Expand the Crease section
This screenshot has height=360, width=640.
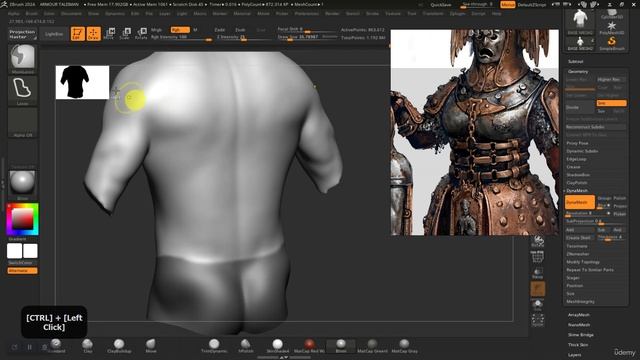[573, 167]
